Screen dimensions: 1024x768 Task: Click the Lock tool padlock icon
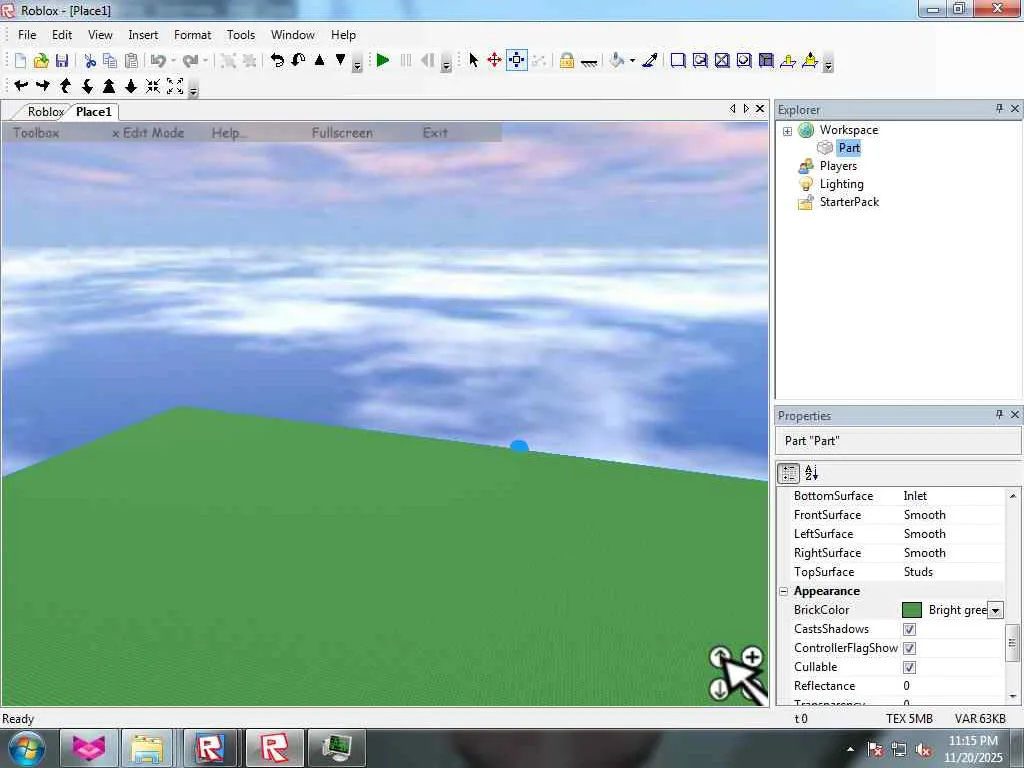click(567, 61)
